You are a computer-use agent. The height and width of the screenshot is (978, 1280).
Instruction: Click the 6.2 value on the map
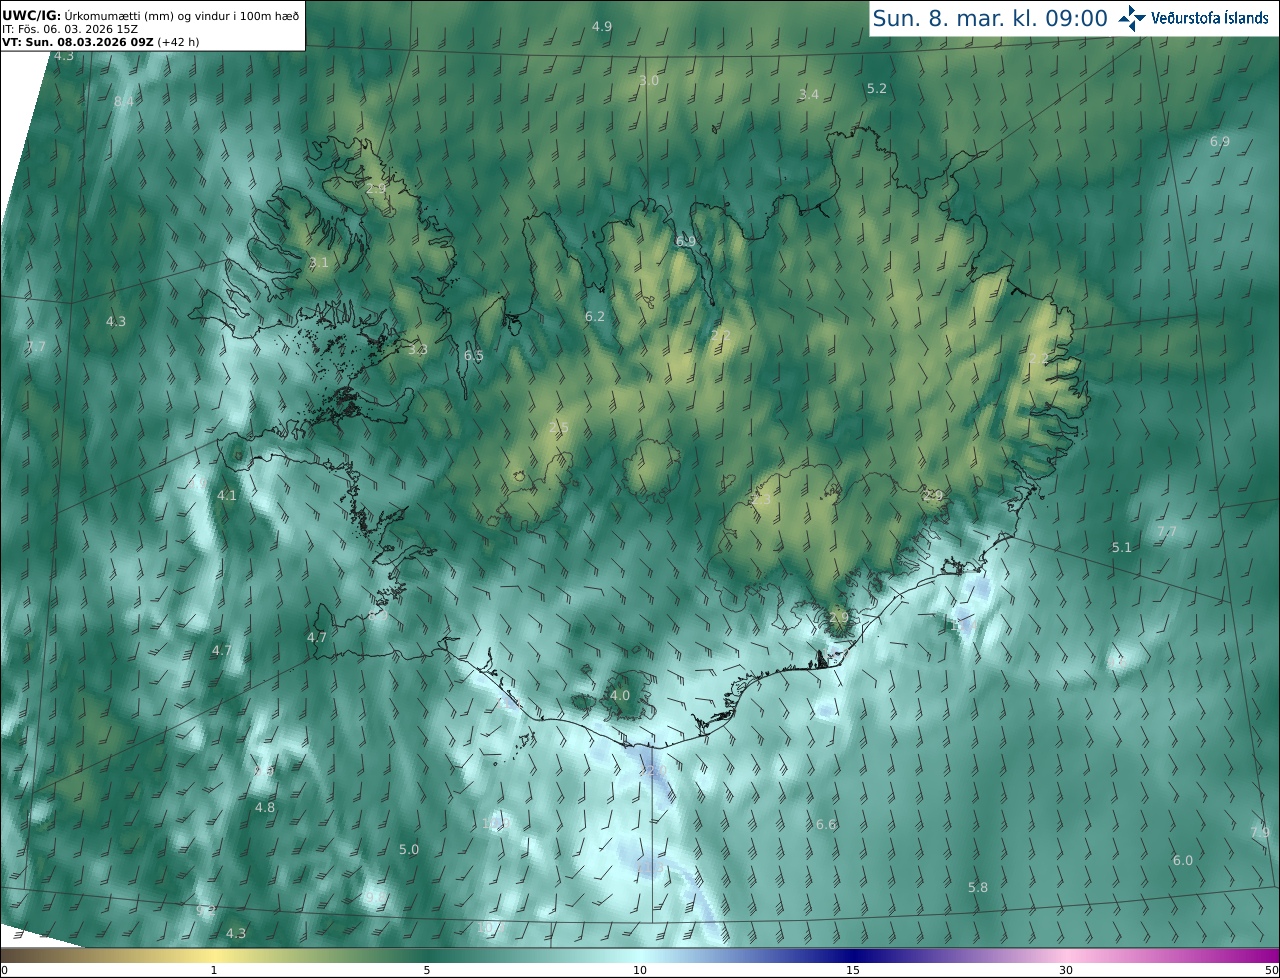coord(595,316)
